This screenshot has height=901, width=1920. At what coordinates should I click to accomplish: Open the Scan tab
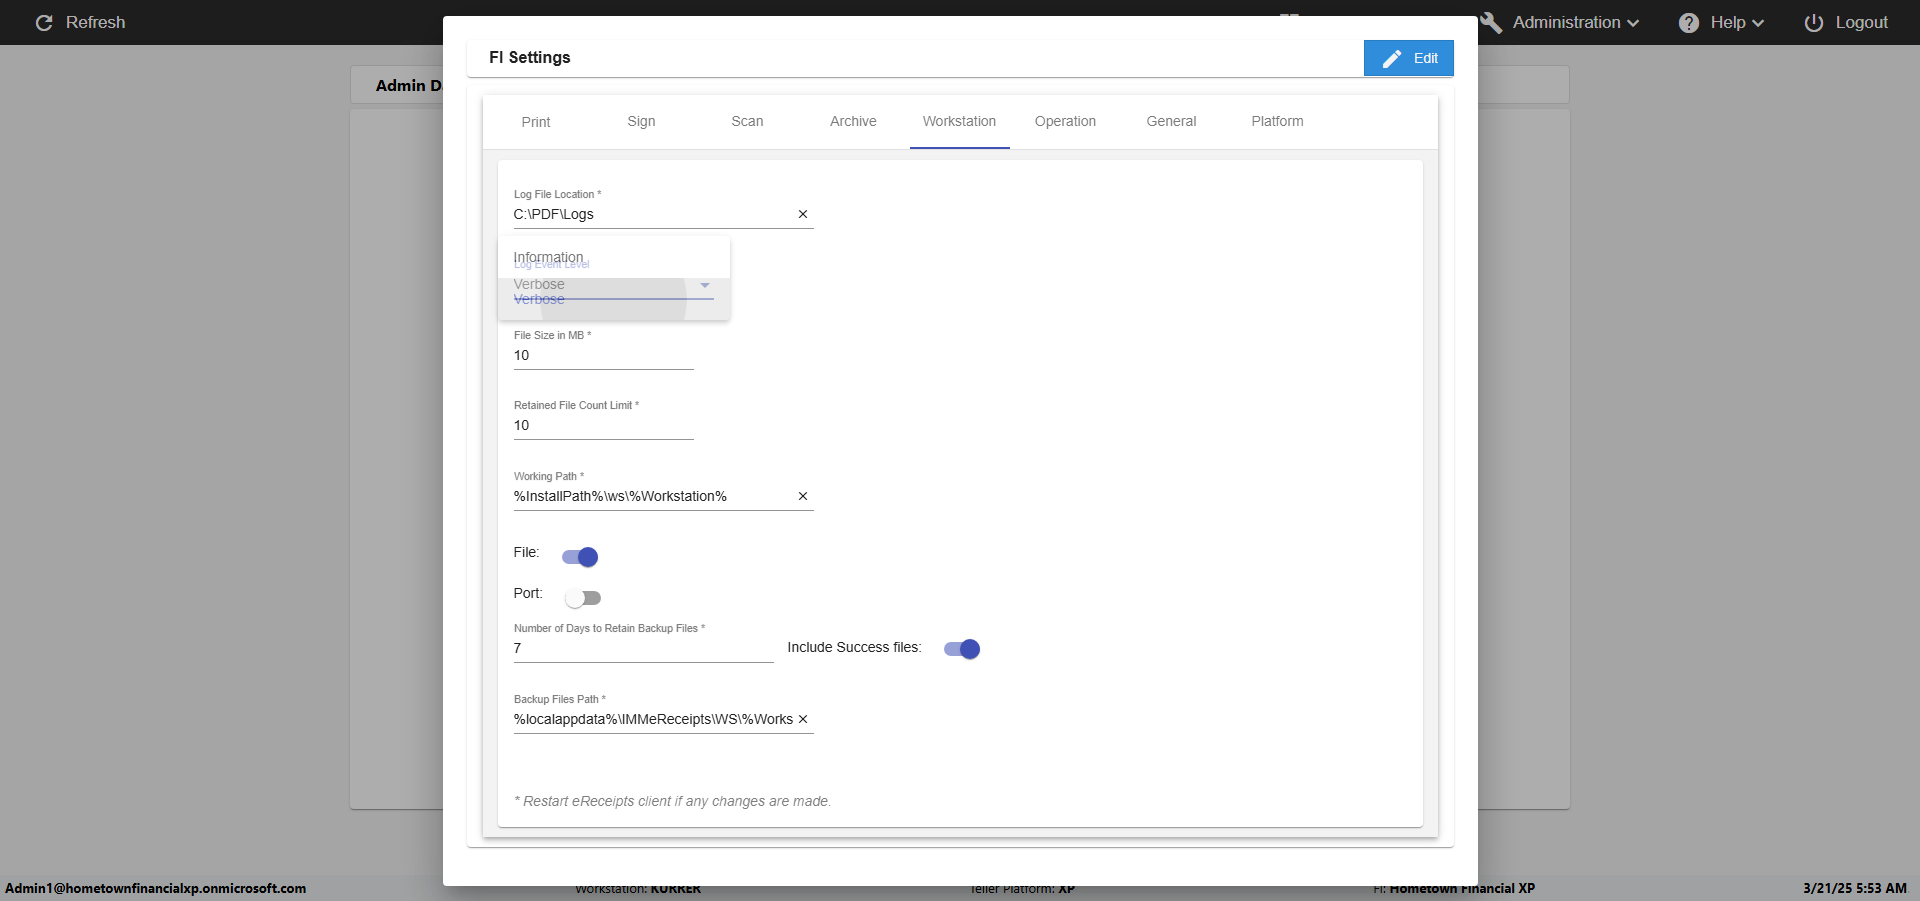[x=747, y=122]
